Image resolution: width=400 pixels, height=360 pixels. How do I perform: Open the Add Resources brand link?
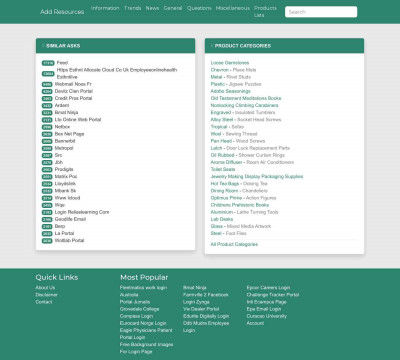[62, 12]
